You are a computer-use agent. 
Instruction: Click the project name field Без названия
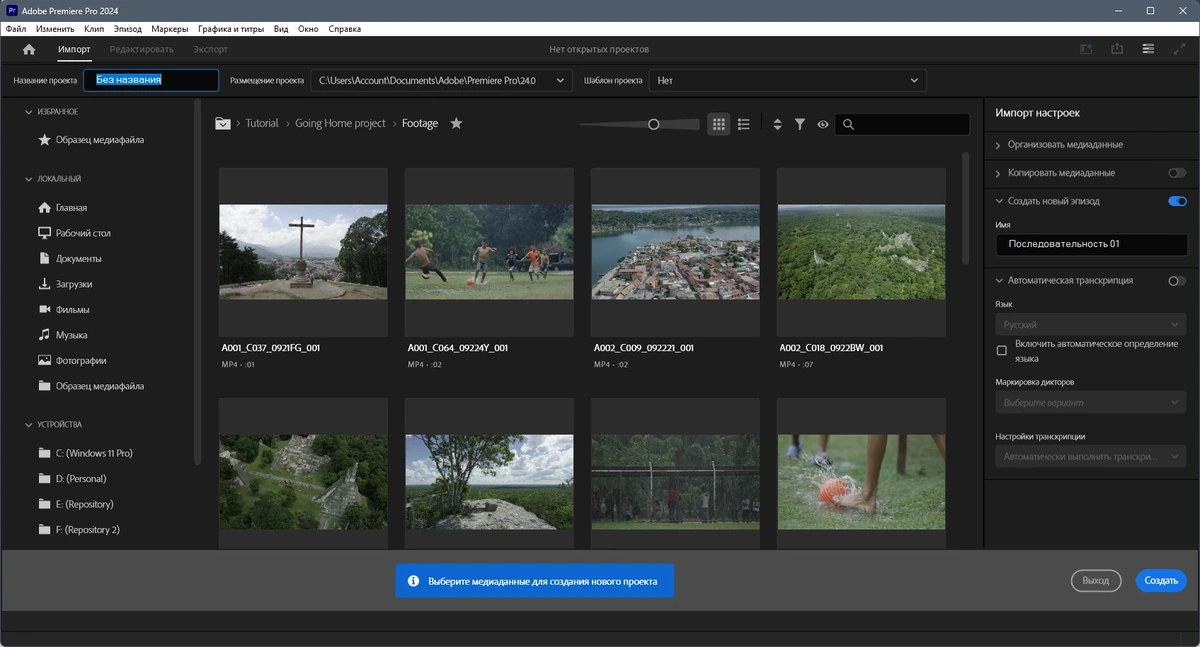tap(151, 80)
